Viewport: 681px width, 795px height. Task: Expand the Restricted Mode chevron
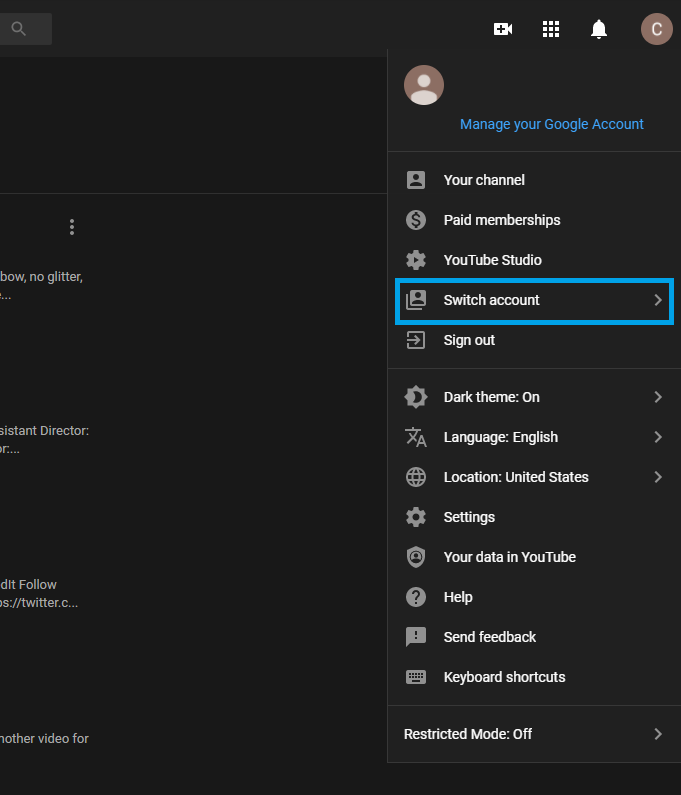[x=658, y=734]
